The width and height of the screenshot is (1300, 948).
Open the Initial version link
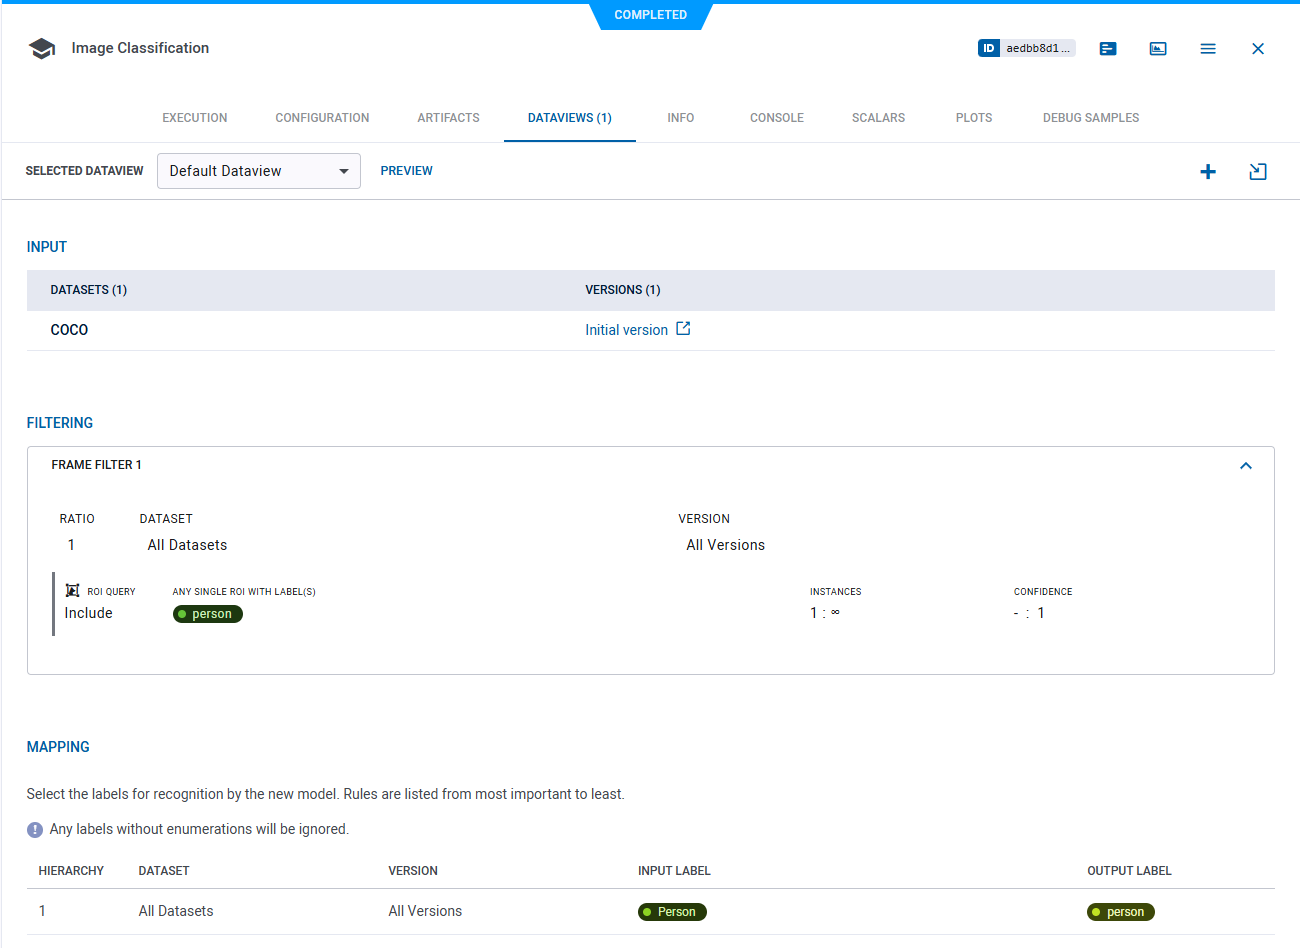[x=626, y=330]
